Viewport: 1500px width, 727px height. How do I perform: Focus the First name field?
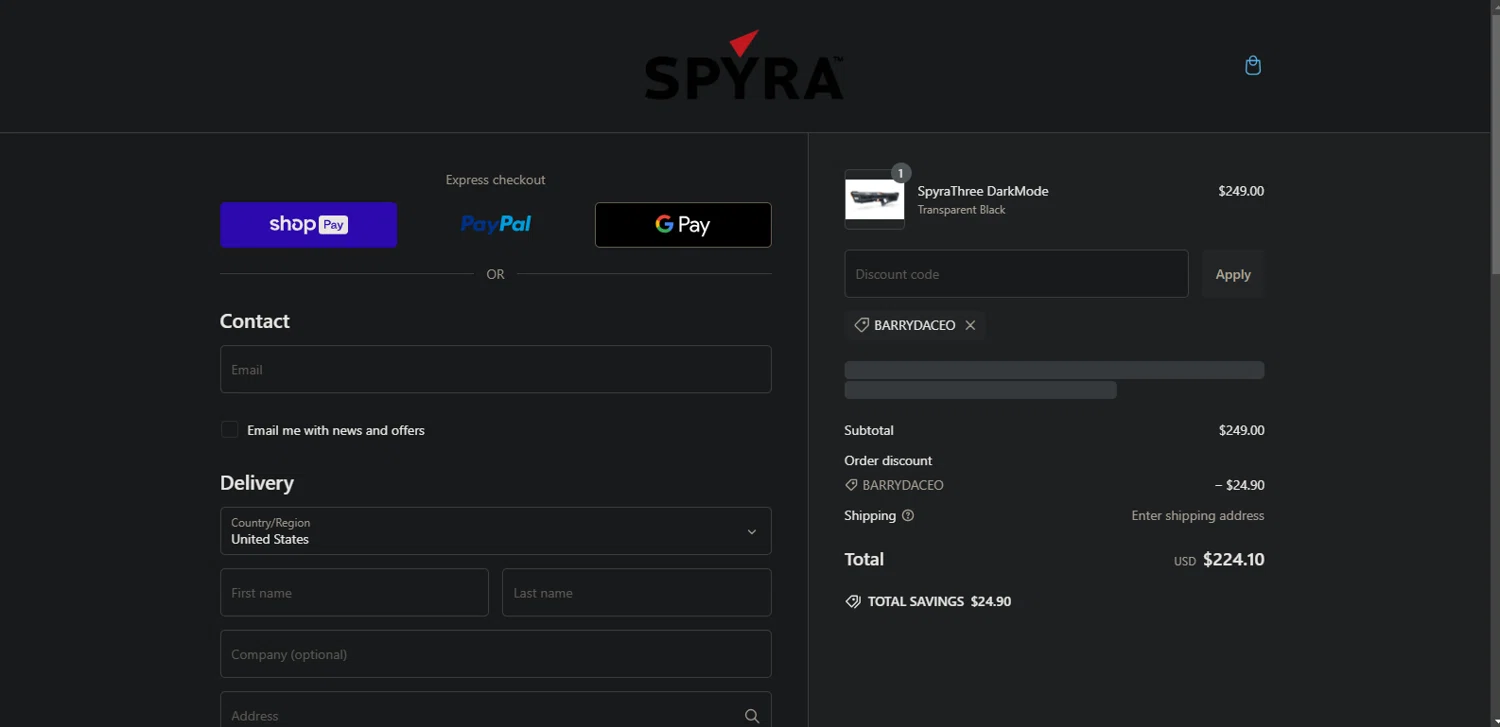354,593
